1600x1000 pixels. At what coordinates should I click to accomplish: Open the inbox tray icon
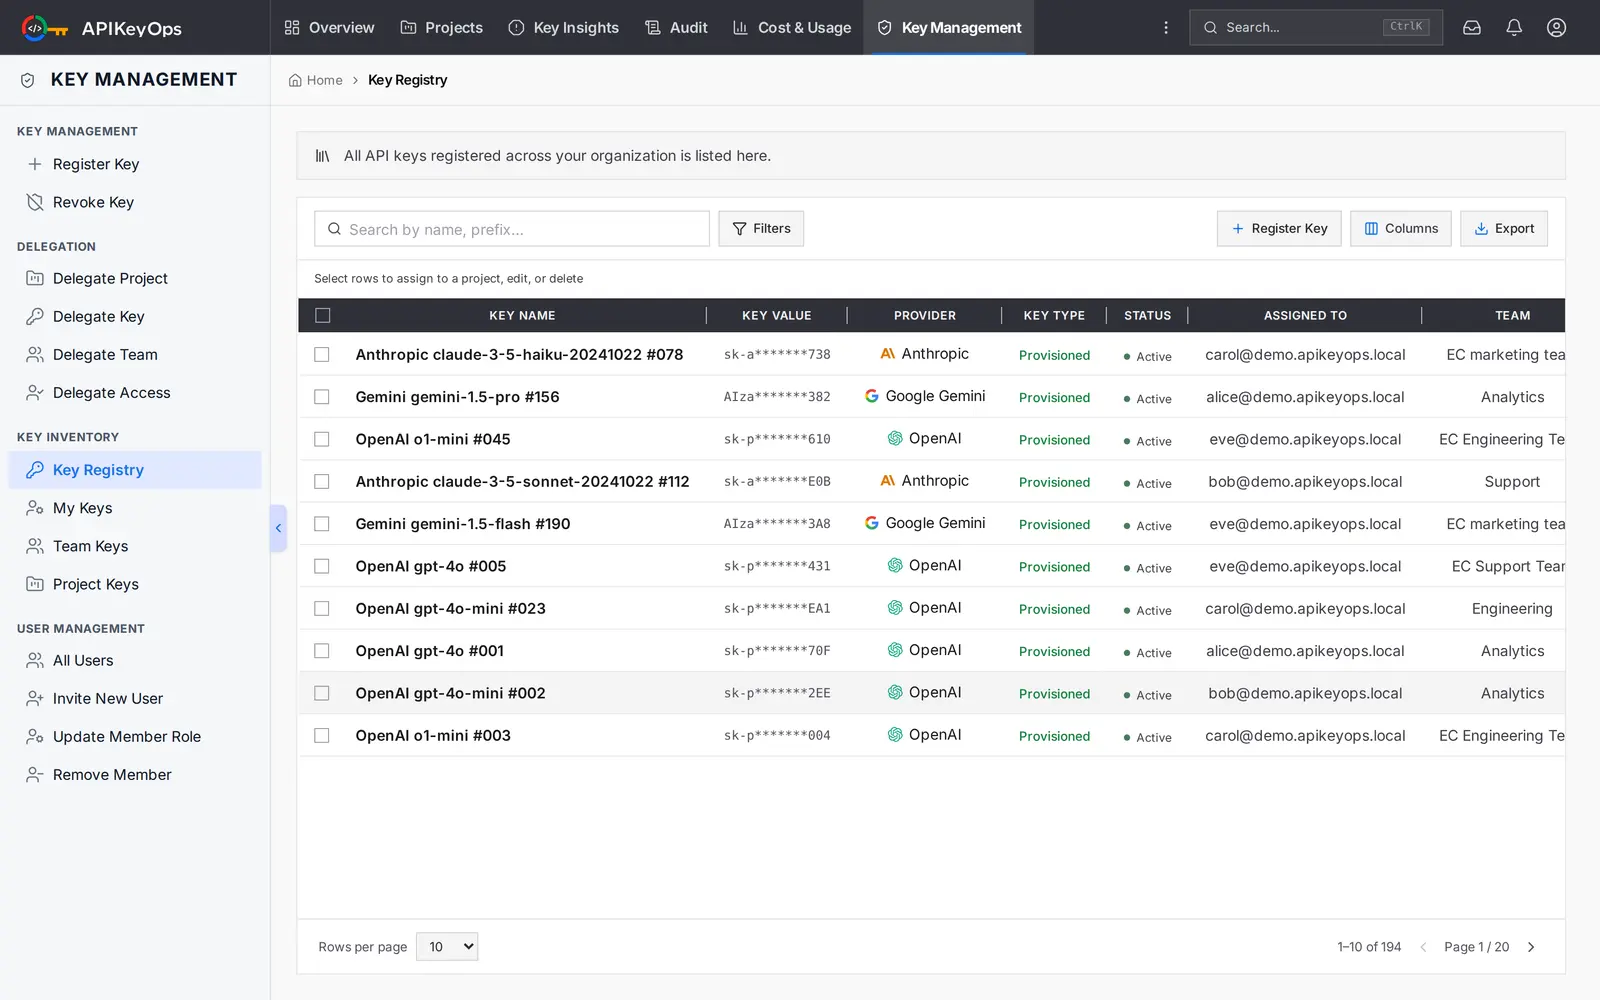(1472, 28)
